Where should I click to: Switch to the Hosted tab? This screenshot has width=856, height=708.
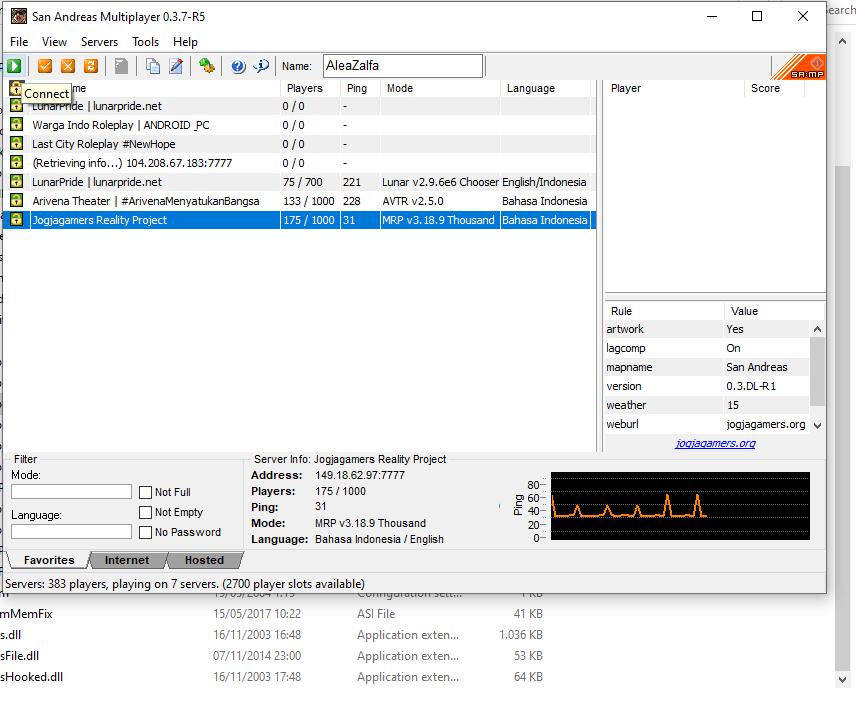coord(204,560)
